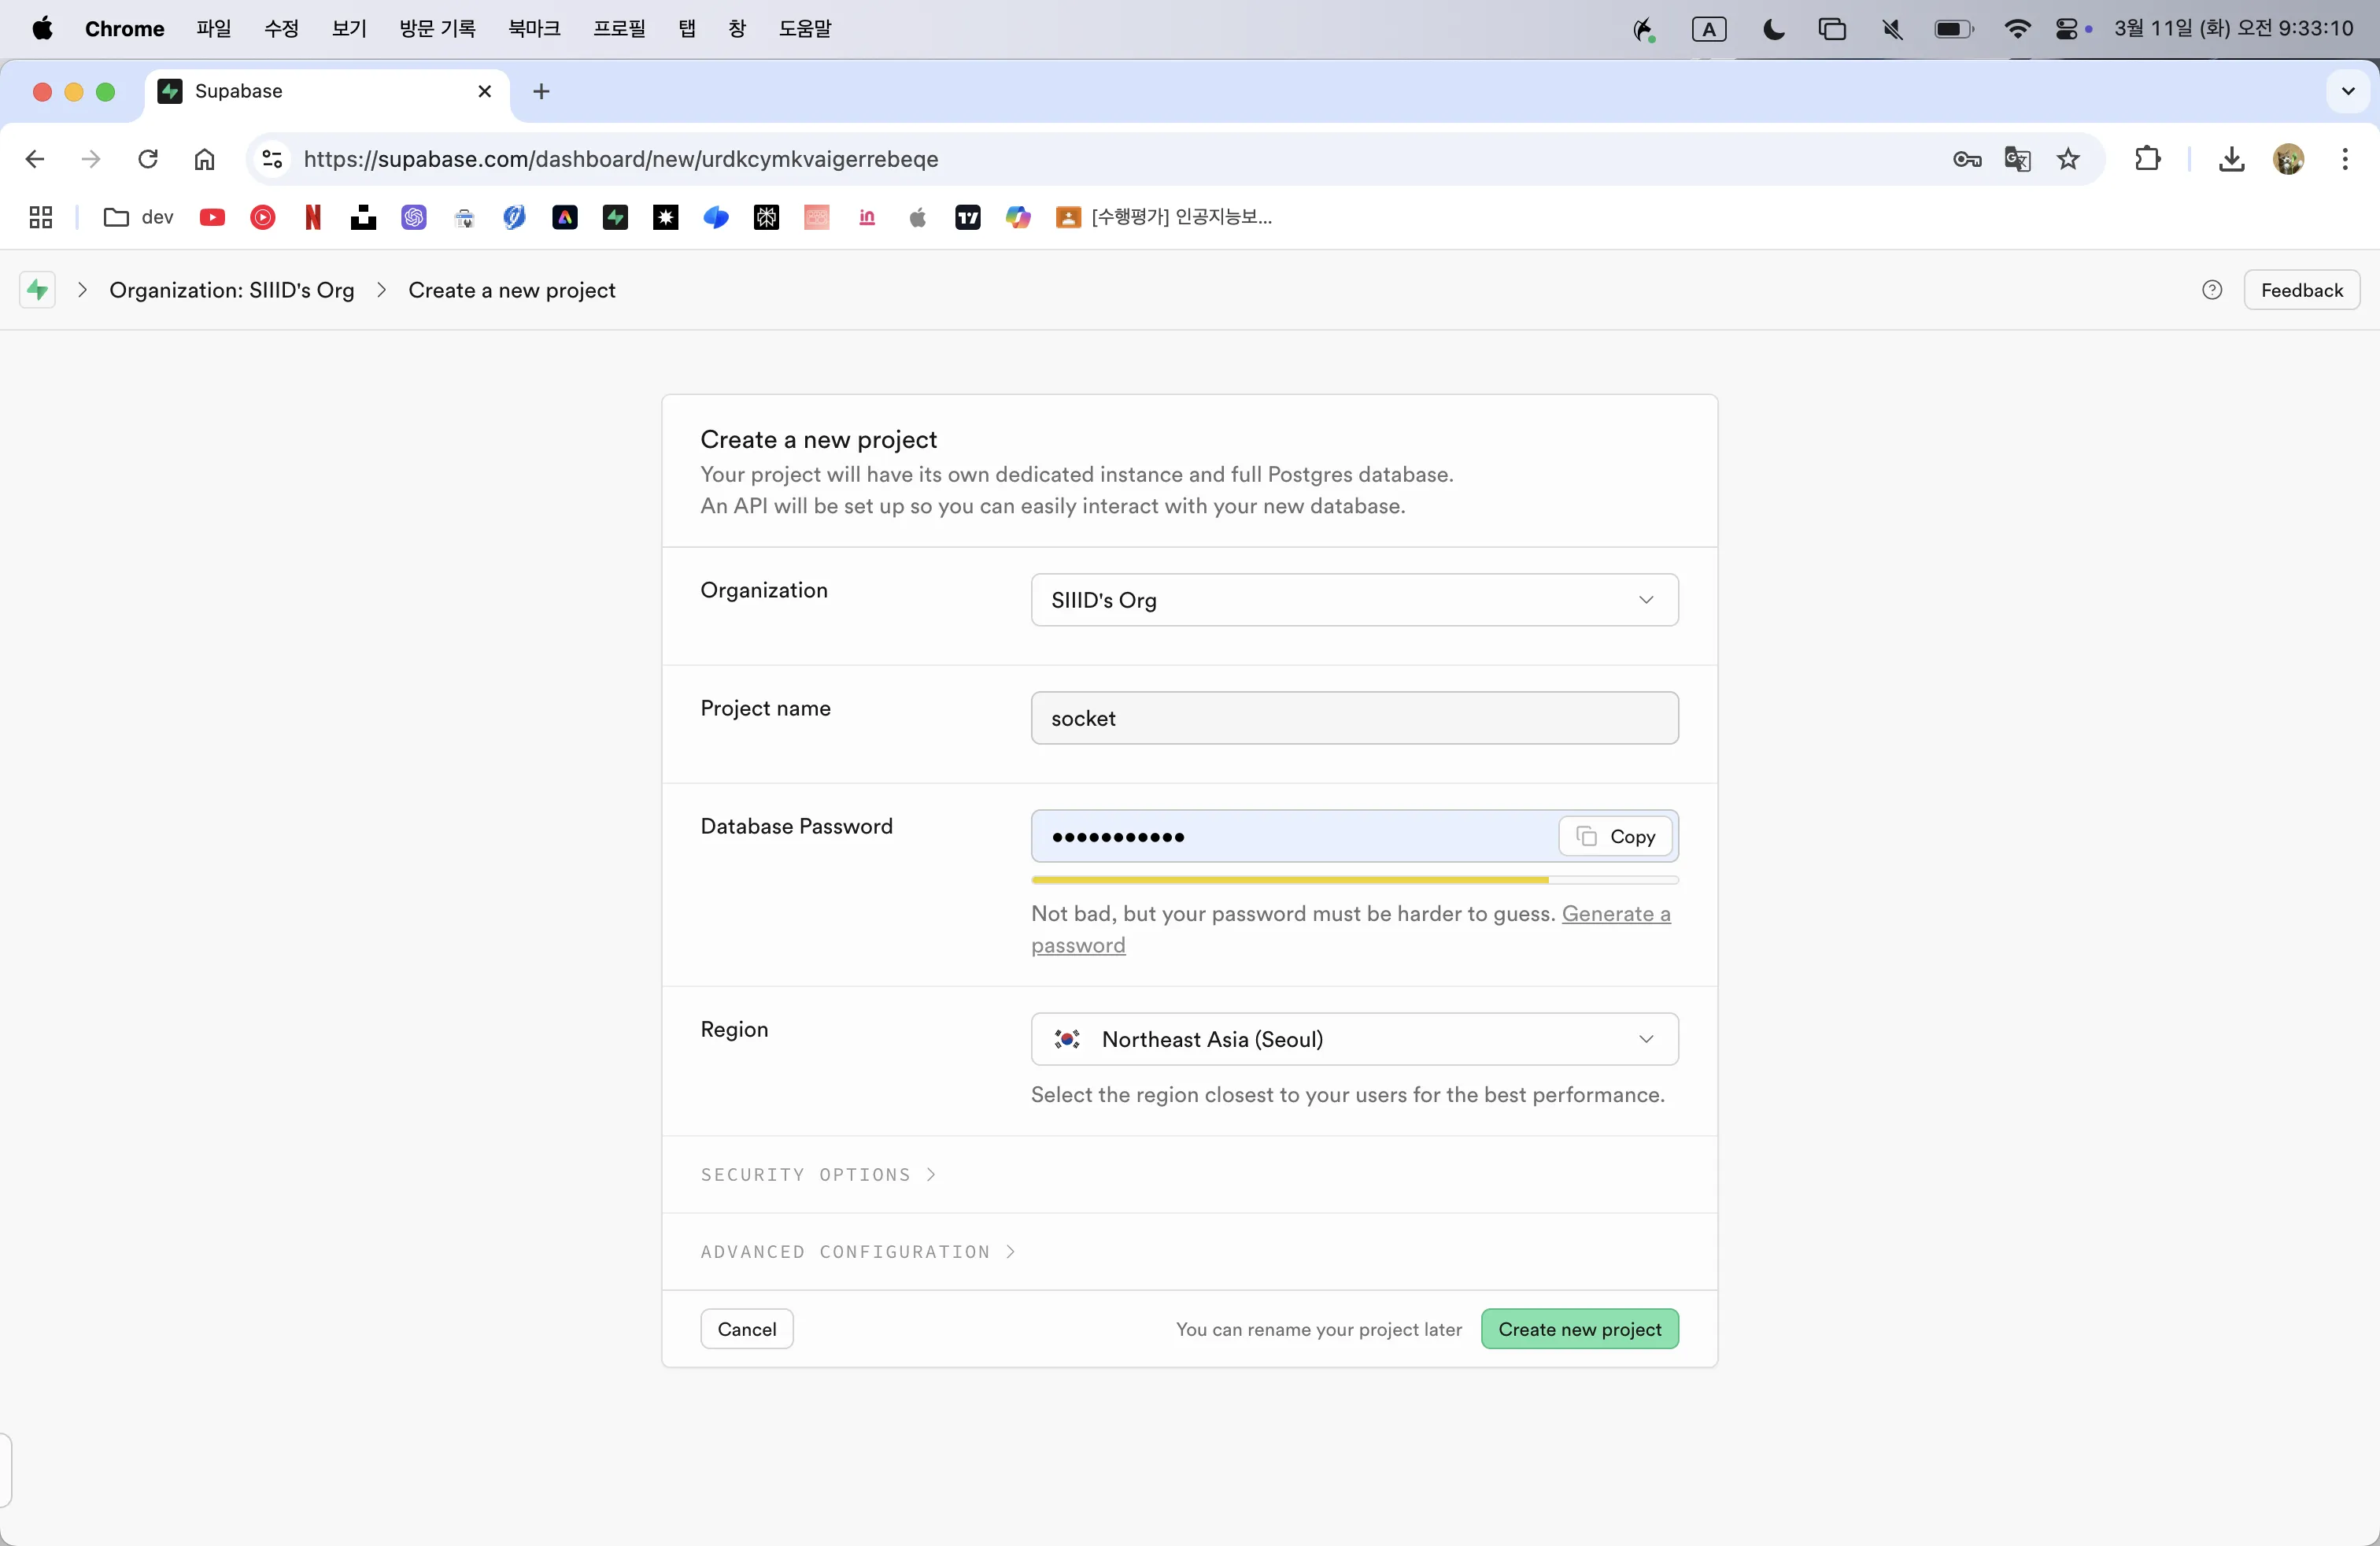The height and width of the screenshot is (1546, 2380).
Task: Open the YouTube bookmark icon
Action: click(x=212, y=217)
